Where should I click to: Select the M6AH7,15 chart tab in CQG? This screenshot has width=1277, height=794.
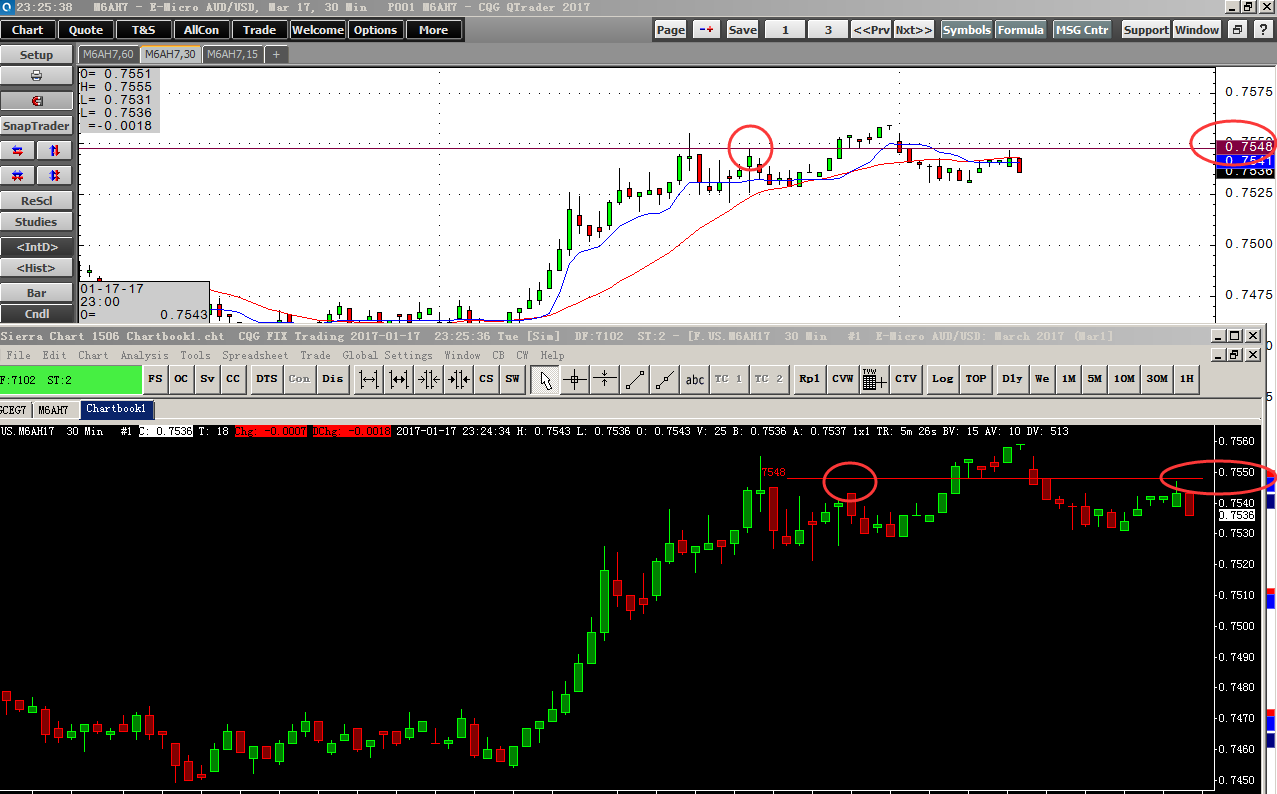[232, 54]
